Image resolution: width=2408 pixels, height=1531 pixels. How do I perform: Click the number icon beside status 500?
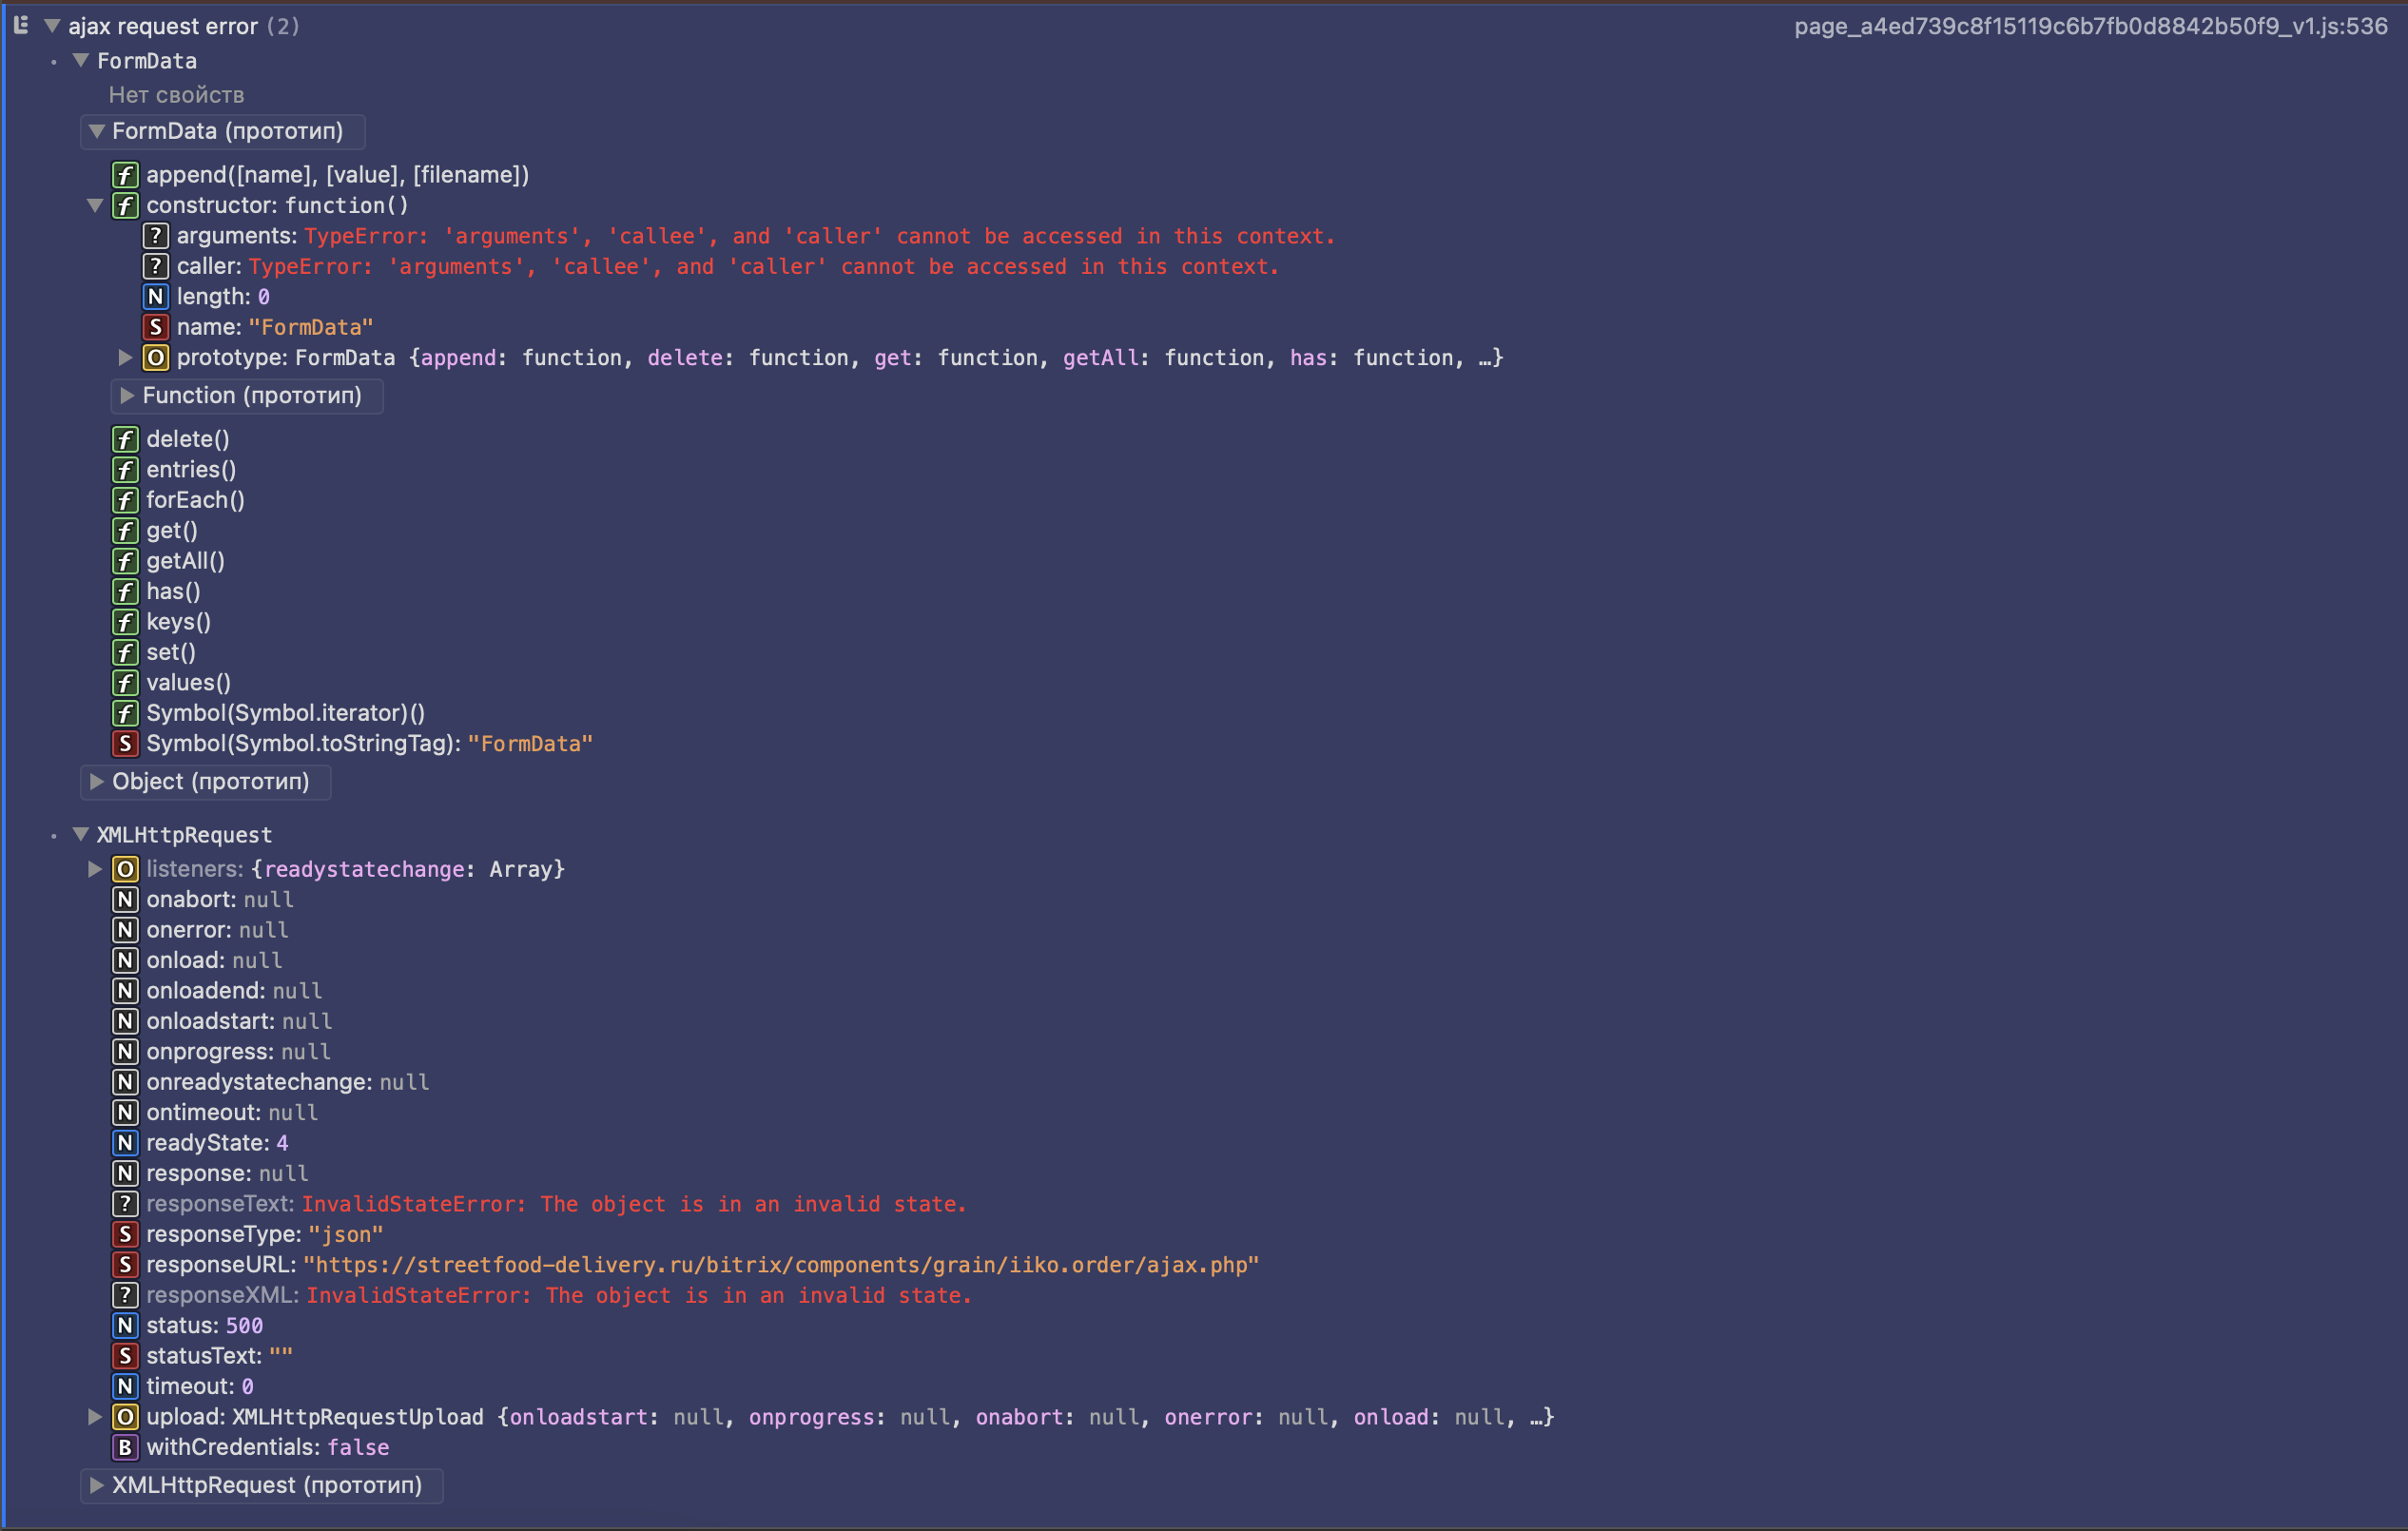pos(125,1326)
